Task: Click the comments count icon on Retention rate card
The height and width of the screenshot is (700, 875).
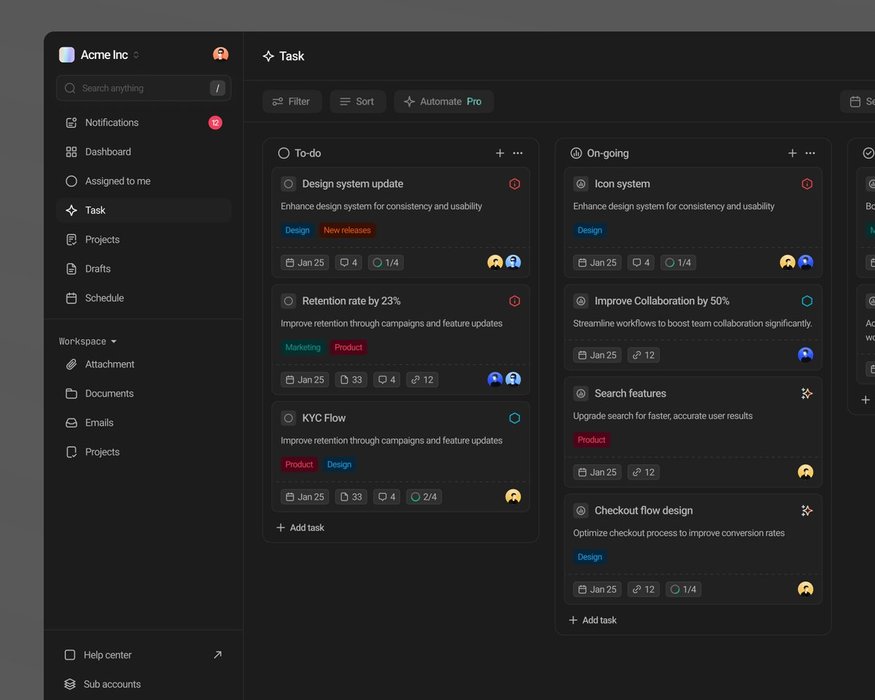Action: 387,380
